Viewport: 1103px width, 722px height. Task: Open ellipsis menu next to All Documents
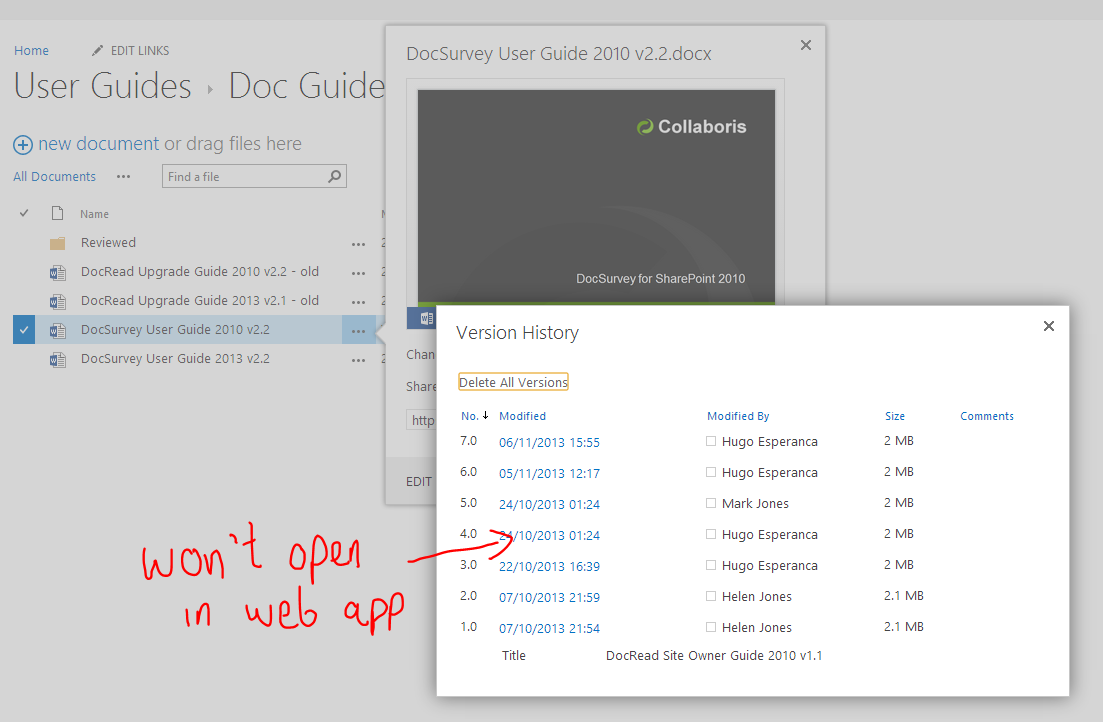coord(124,177)
